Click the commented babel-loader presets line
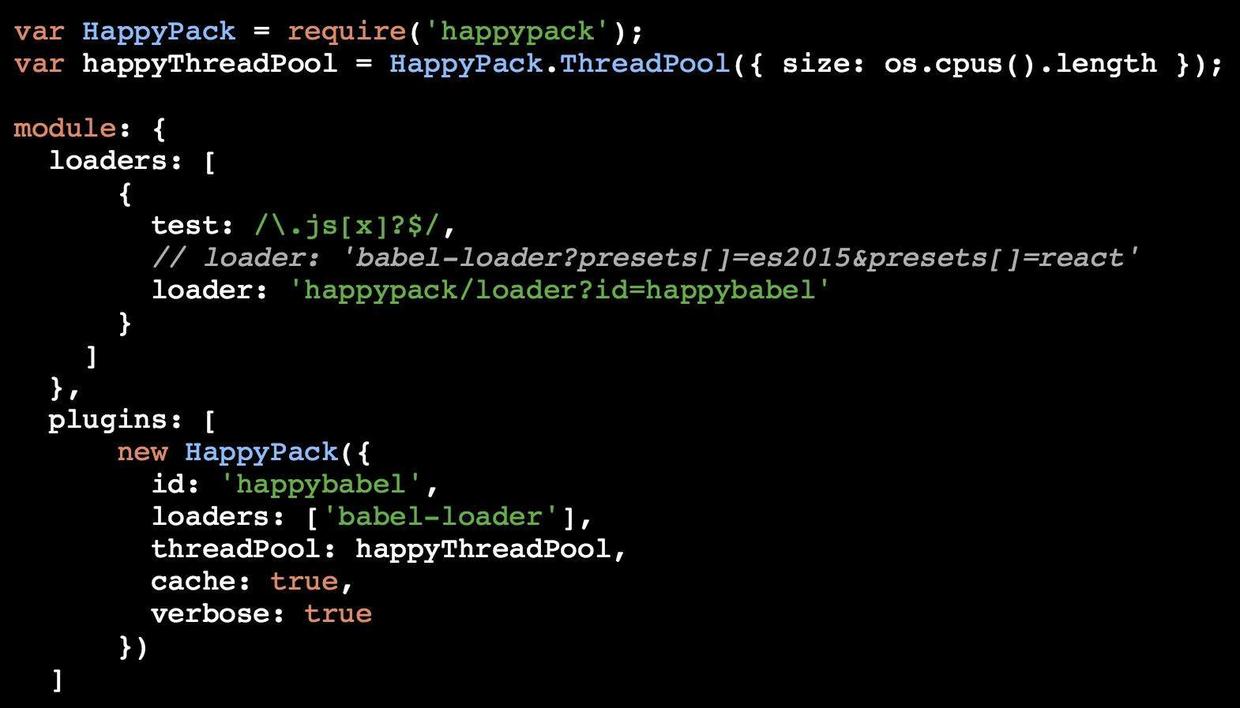This screenshot has height=708, width=1240. click(646, 258)
